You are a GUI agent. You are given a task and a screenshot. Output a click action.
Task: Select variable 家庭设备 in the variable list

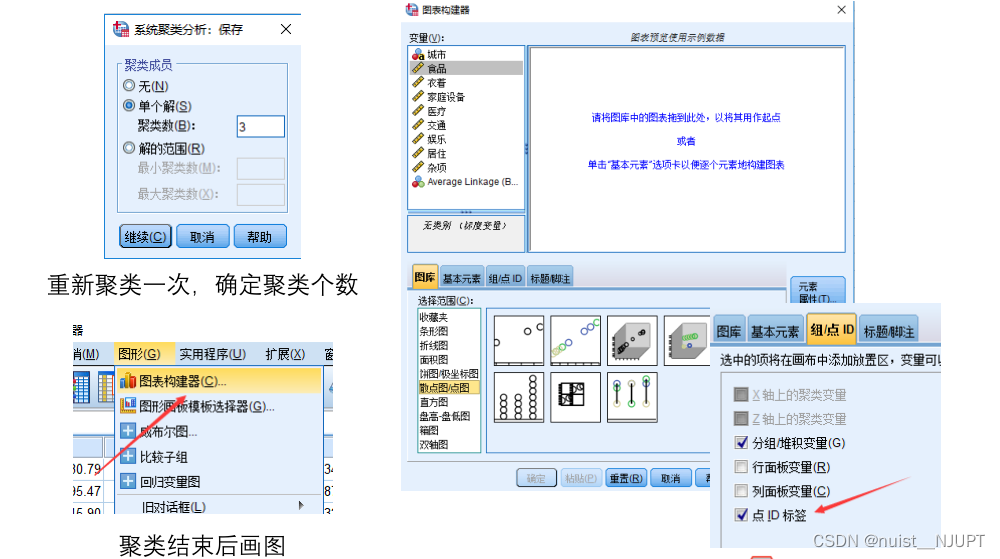tap(466, 97)
